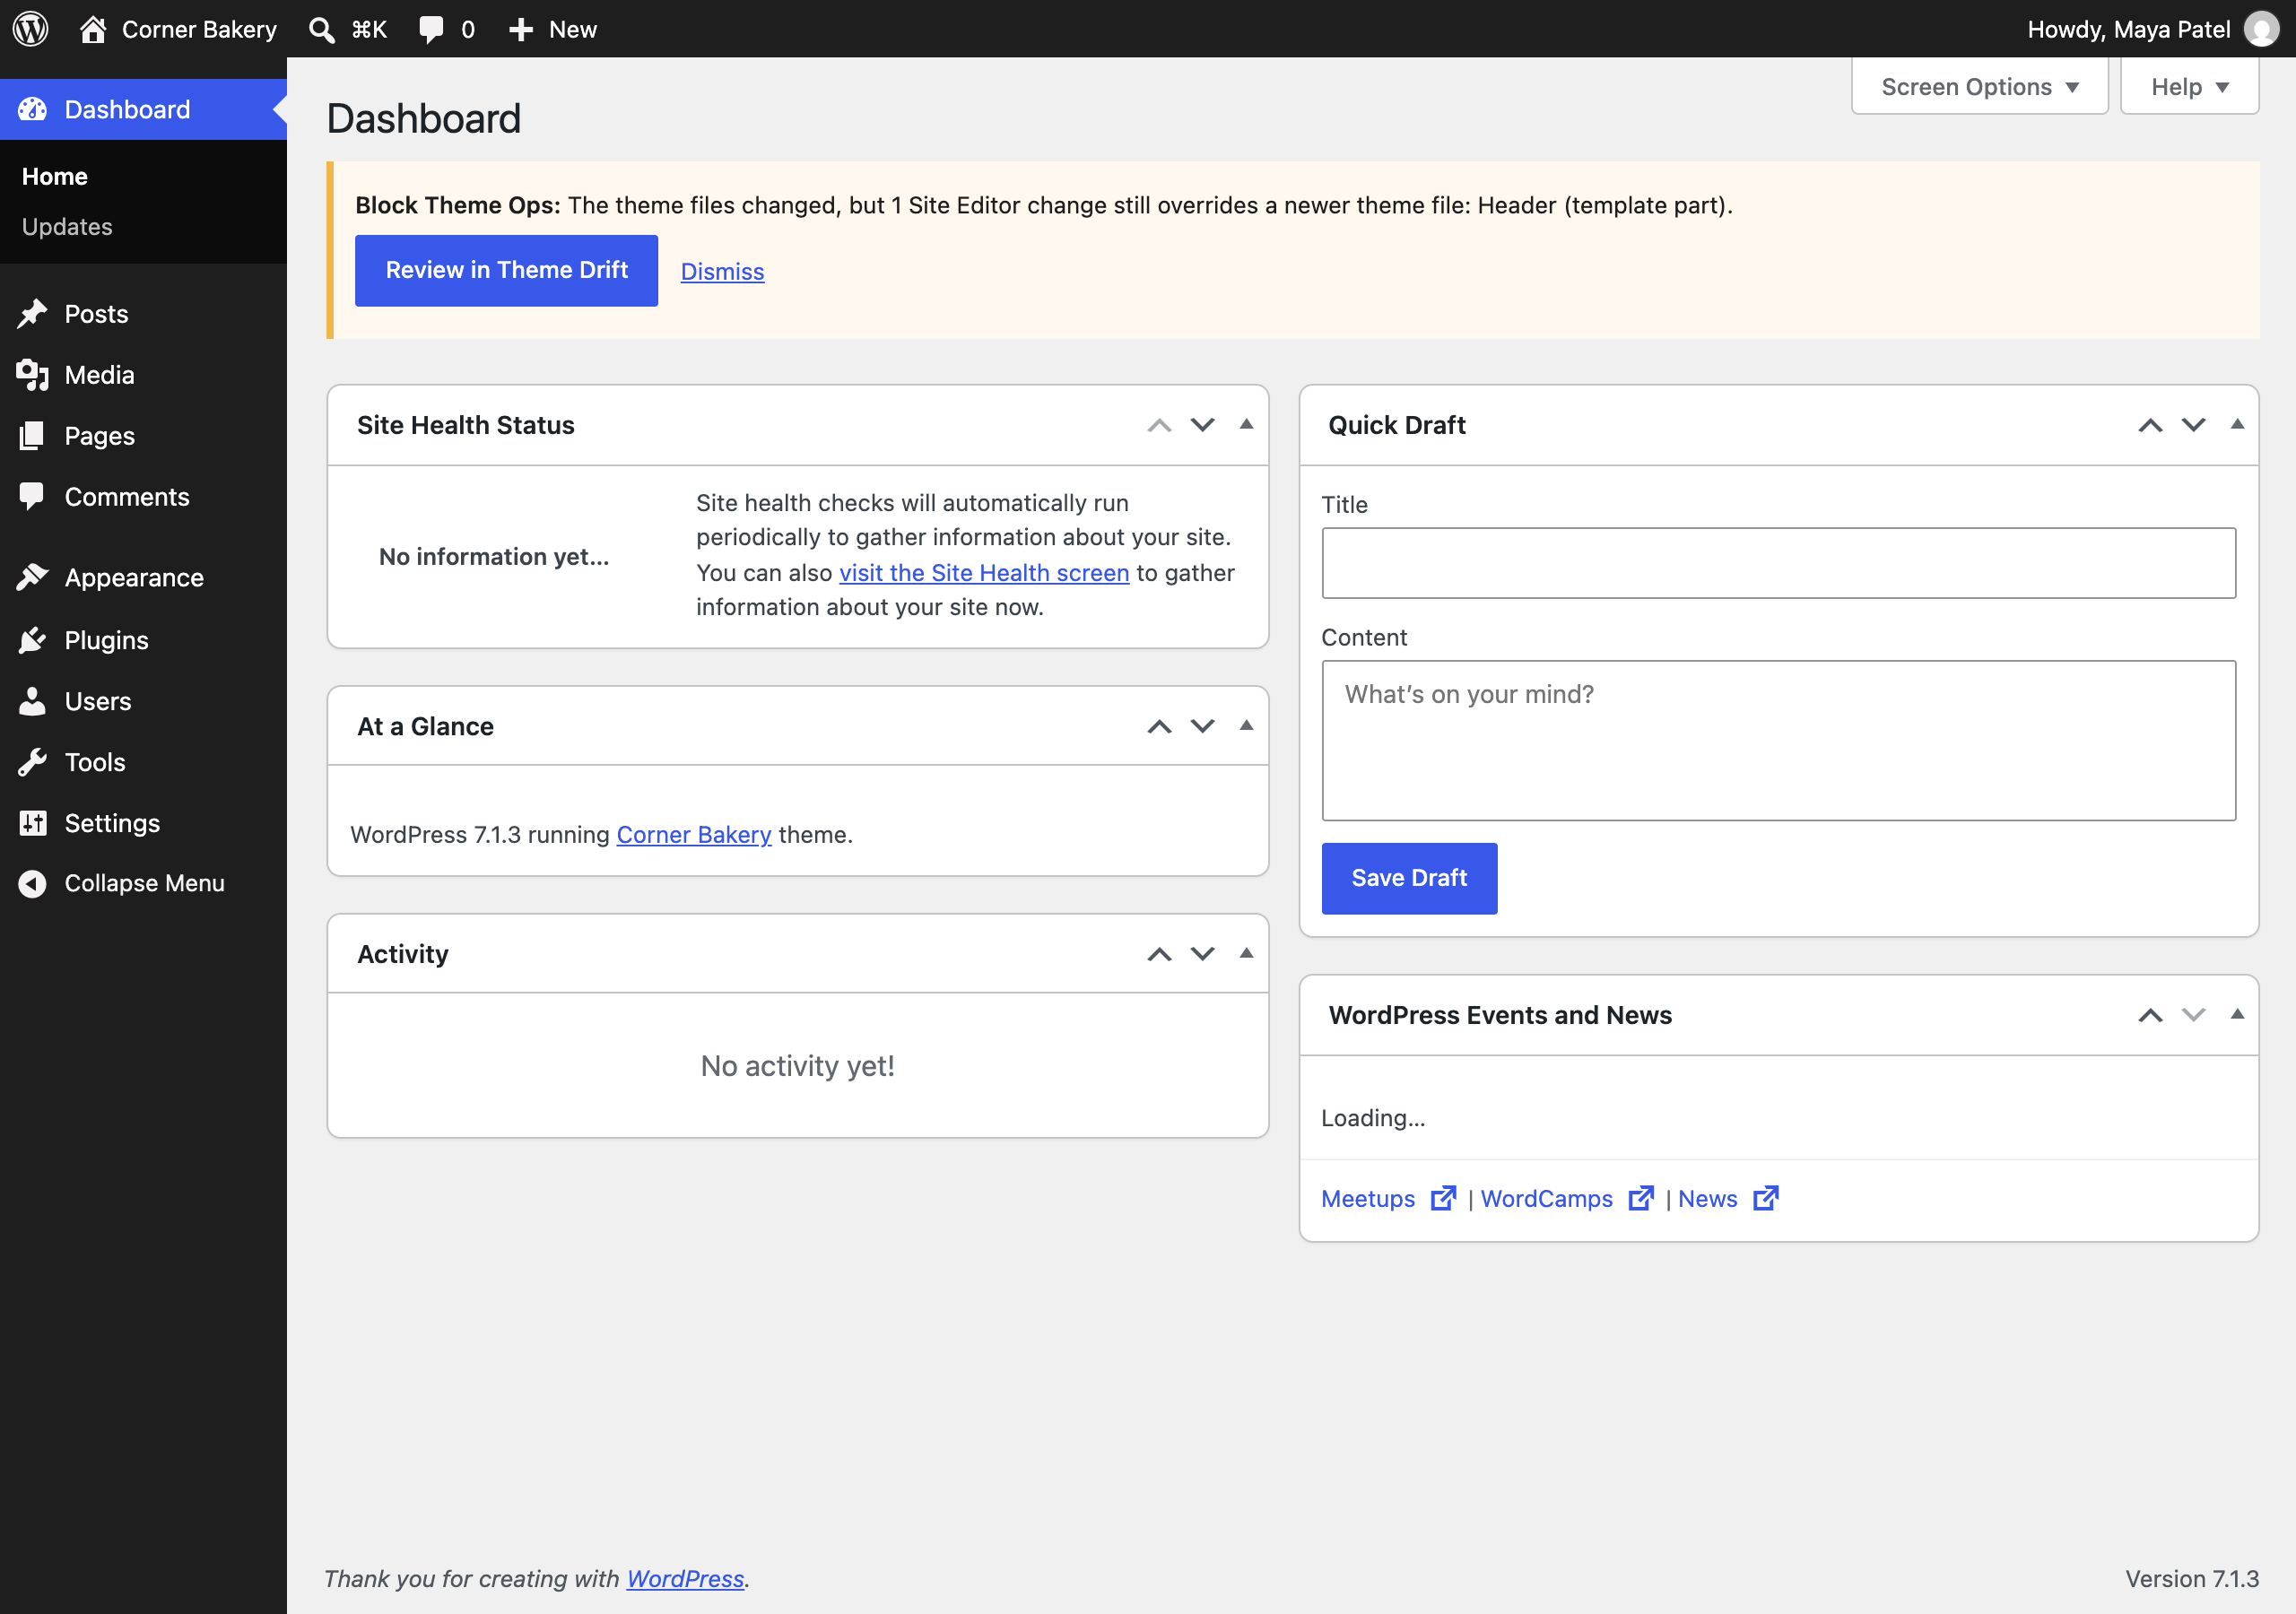Click the Media library icon

pyautogui.click(x=32, y=375)
